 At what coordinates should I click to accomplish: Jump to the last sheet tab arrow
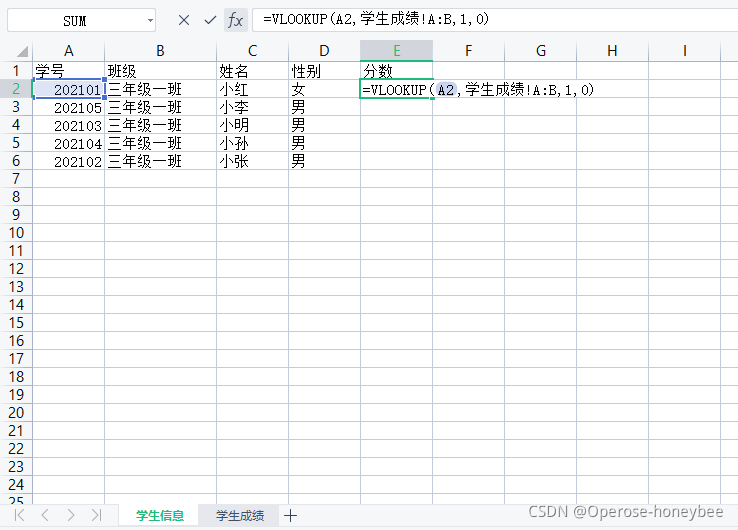point(96,515)
